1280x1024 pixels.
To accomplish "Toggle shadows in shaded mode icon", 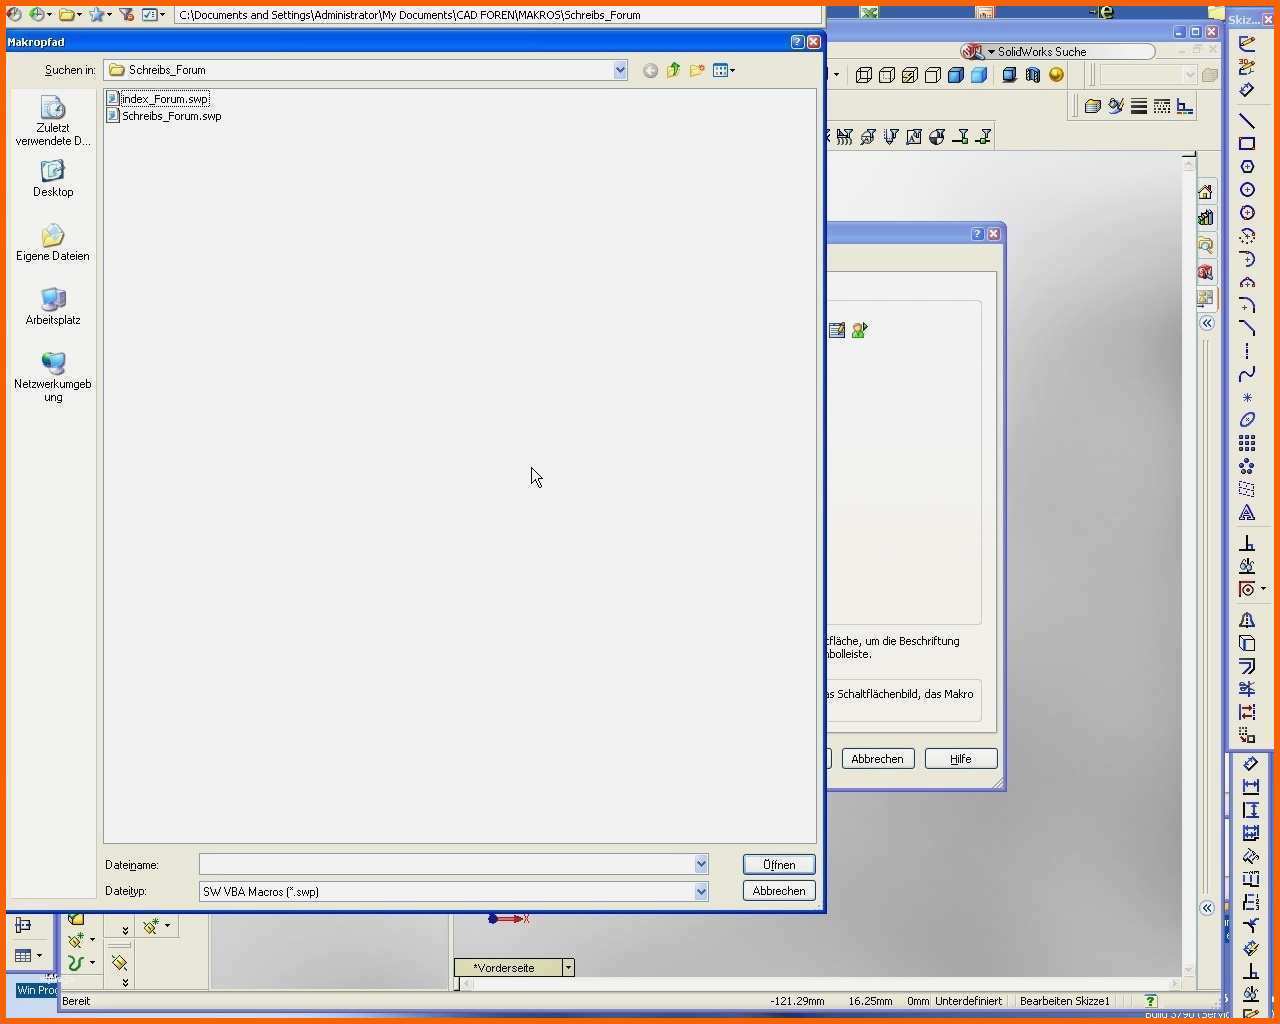I will pyautogui.click(x=1009, y=75).
